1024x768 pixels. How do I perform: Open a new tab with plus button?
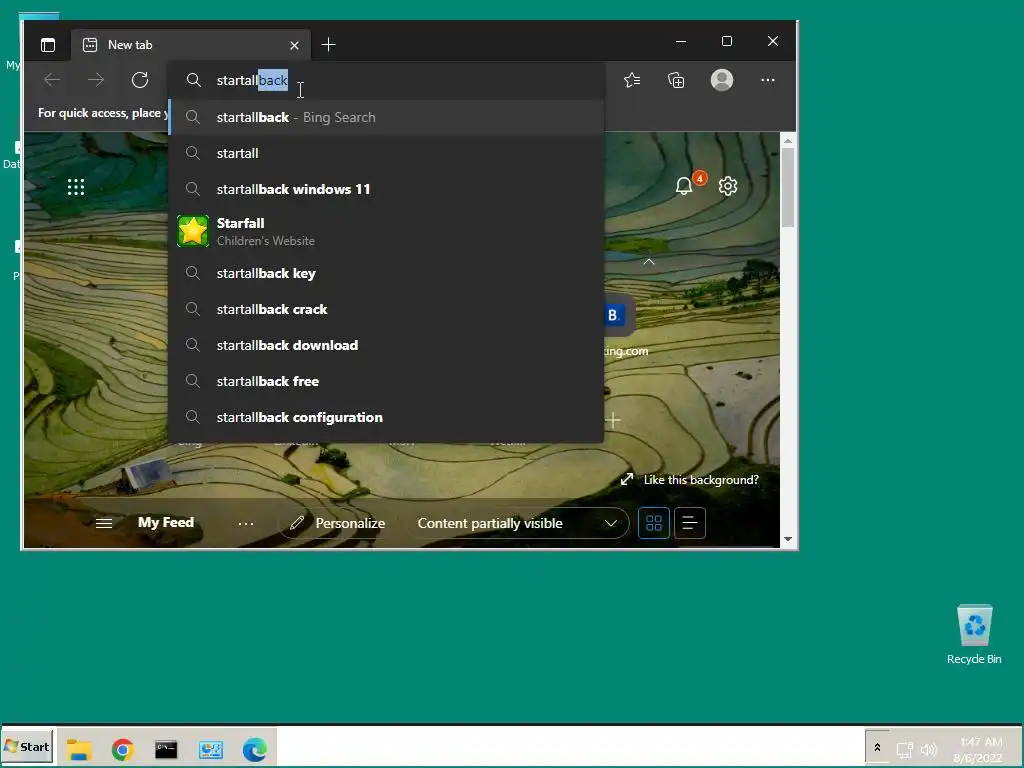(x=328, y=44)
